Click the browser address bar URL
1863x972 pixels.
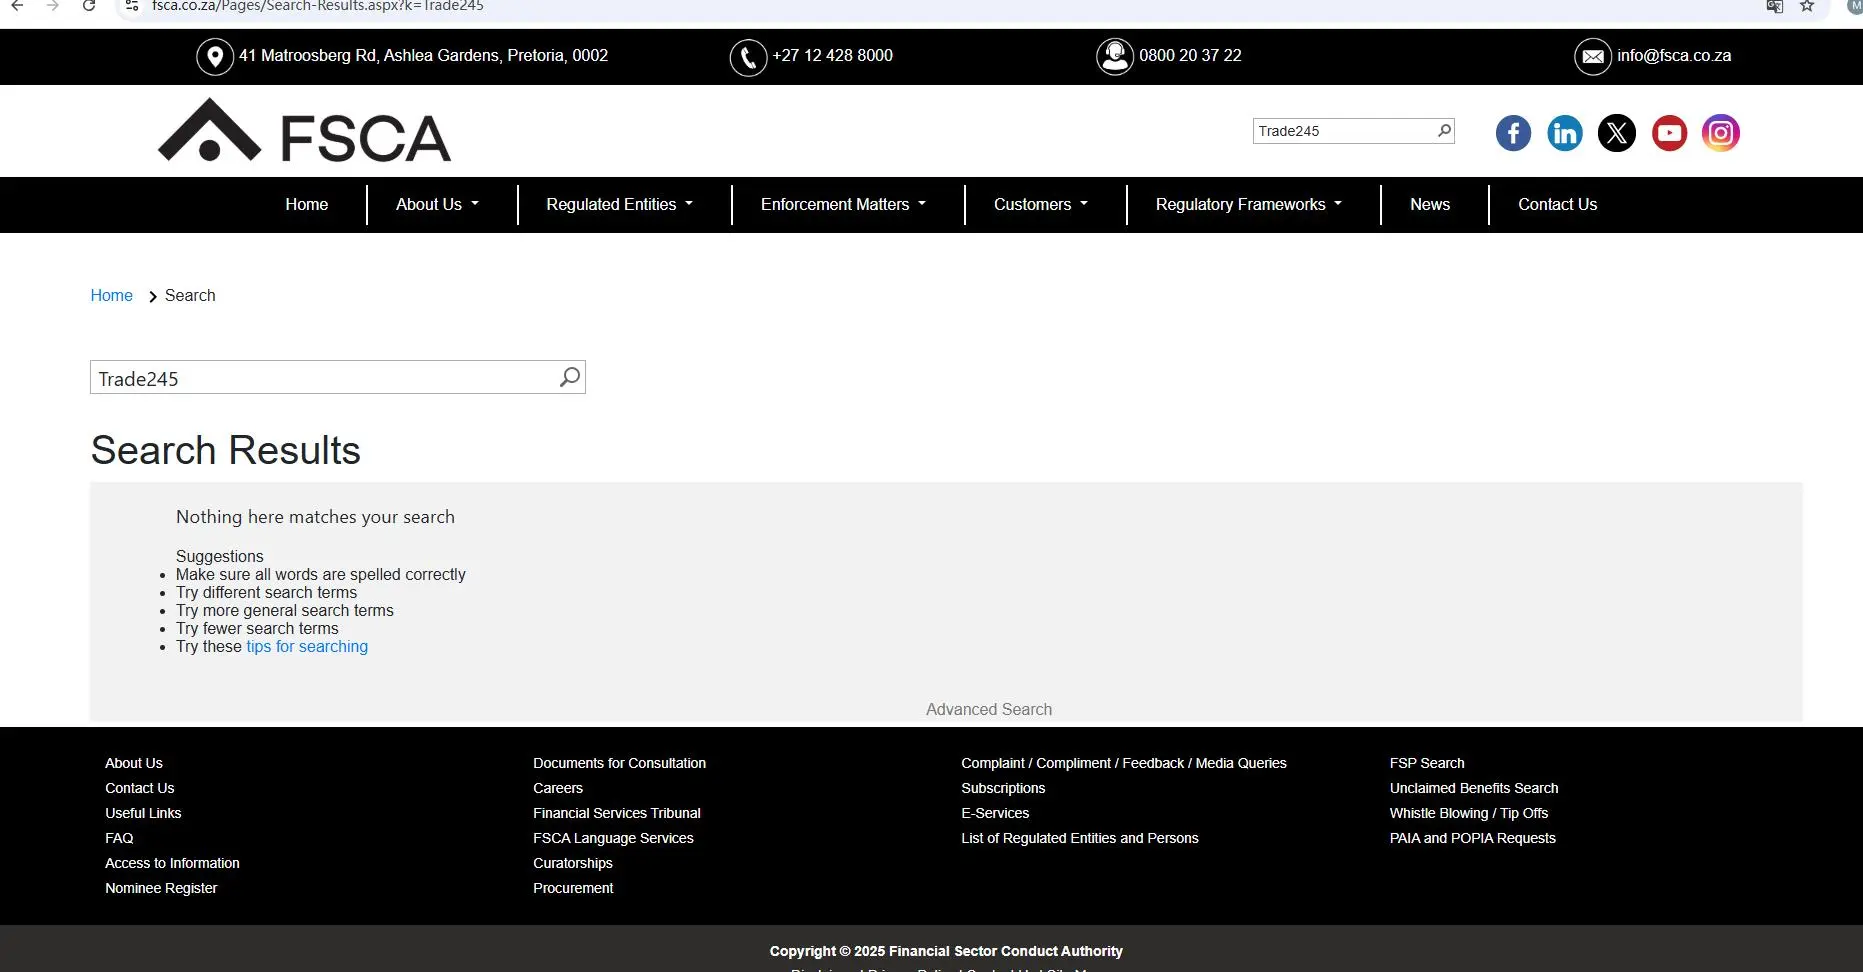click(x=318, y=6)
